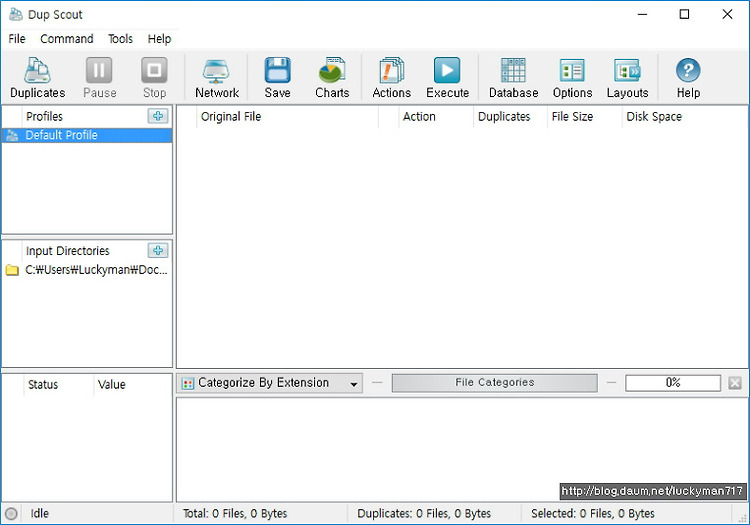Click Duplicates: 0 Files, 0 Bytes status
Screen dimensions: 750x525
[424, 514]
